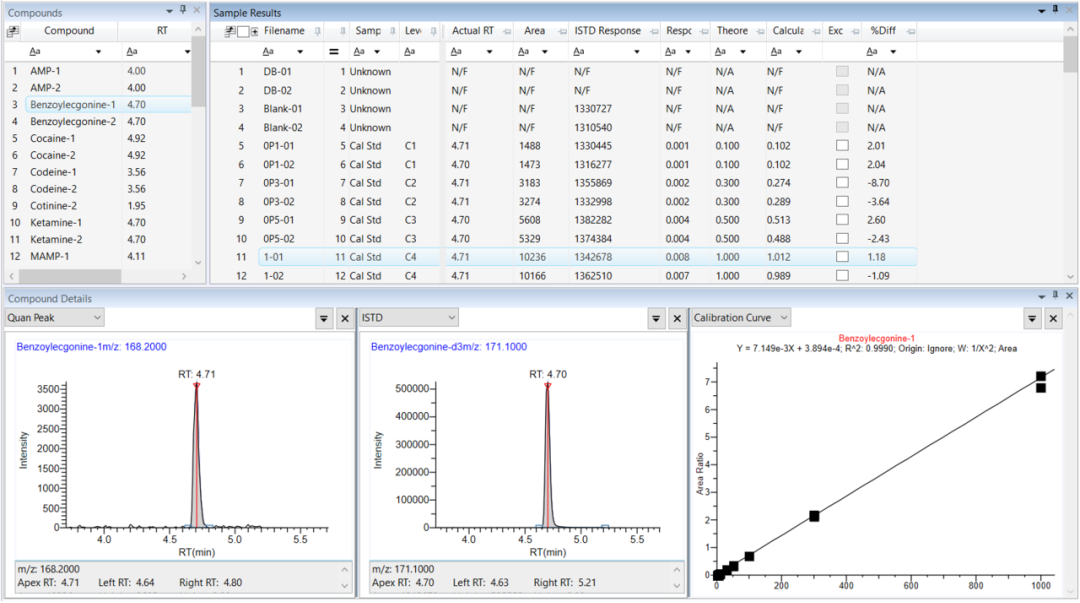The width and height of the screenshot is (1080, 603).
Task: Click the options arrow on Quan Peak pane
Action: (324, 318)
